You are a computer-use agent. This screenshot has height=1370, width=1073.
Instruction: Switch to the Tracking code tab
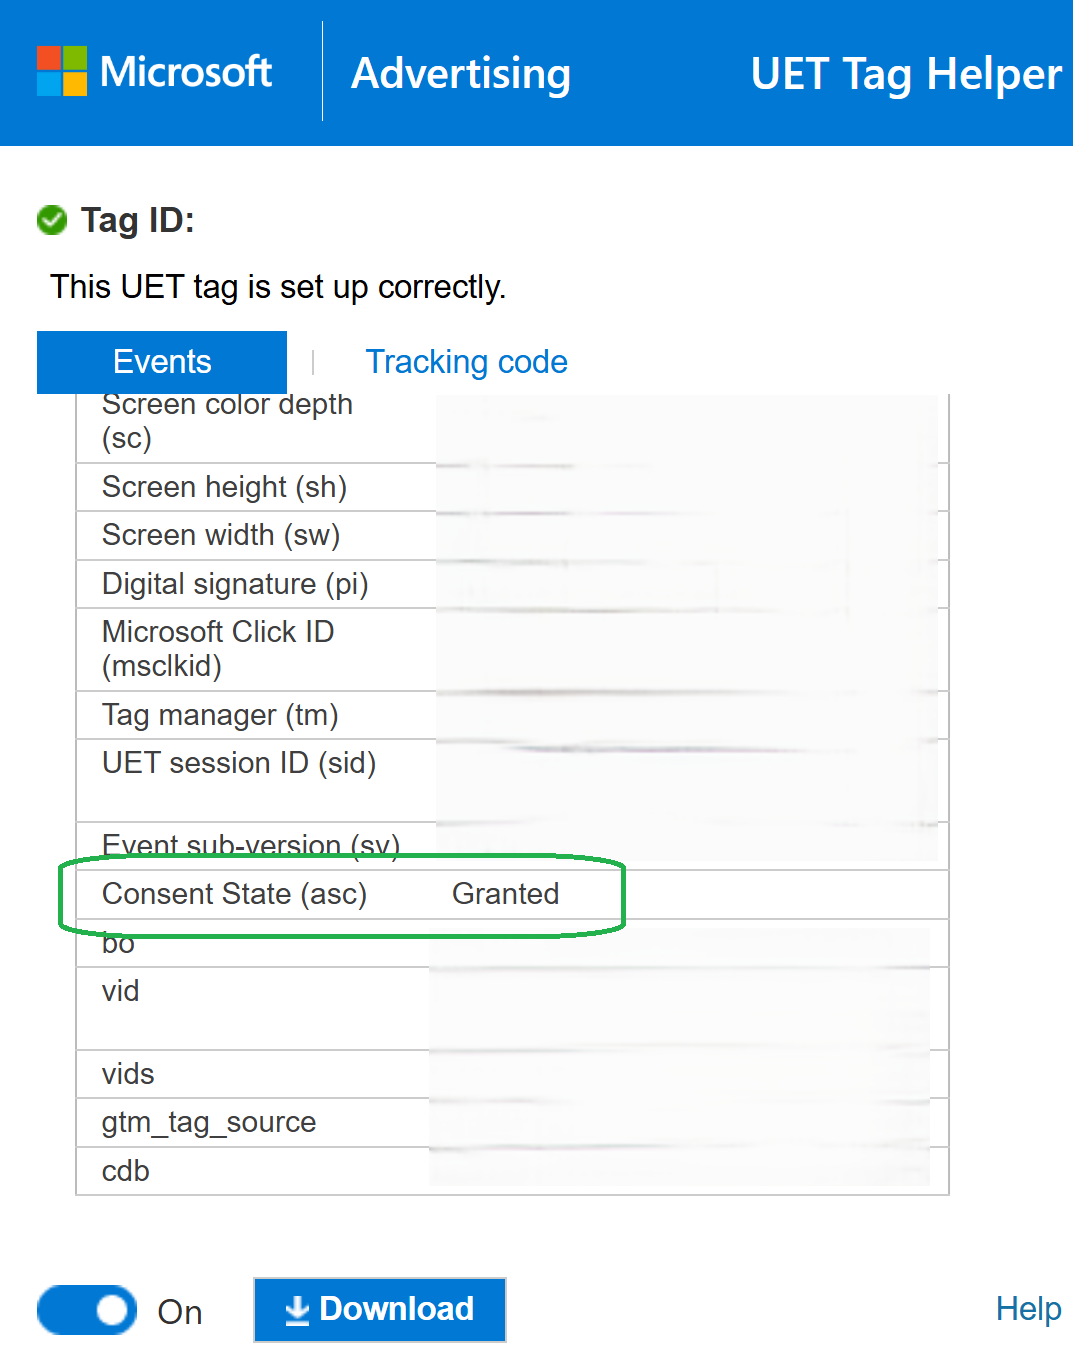(466, 362)
